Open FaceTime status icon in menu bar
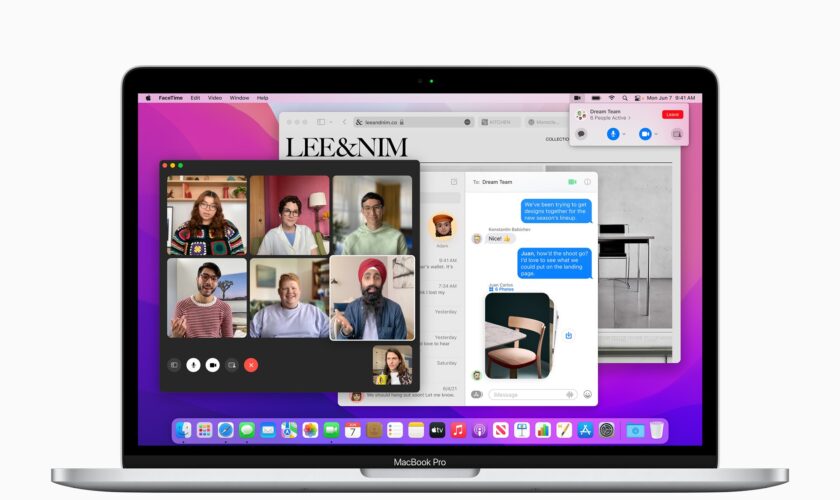 pyautogui.click(x=578, y=98)
